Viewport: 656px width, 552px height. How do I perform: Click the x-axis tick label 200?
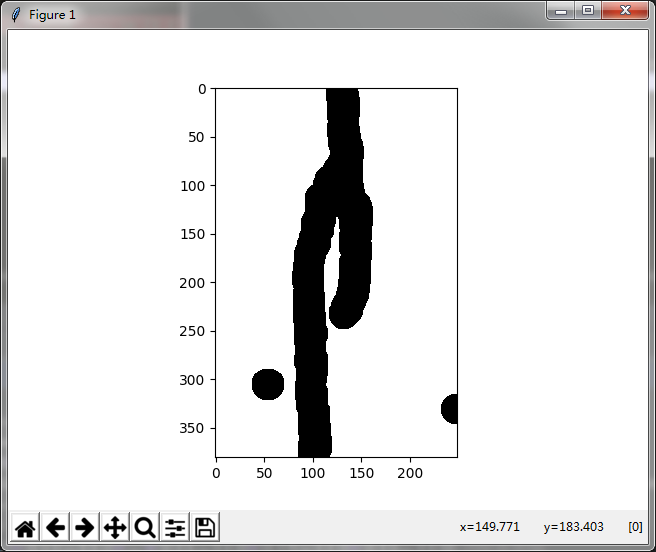pos(410,473)
